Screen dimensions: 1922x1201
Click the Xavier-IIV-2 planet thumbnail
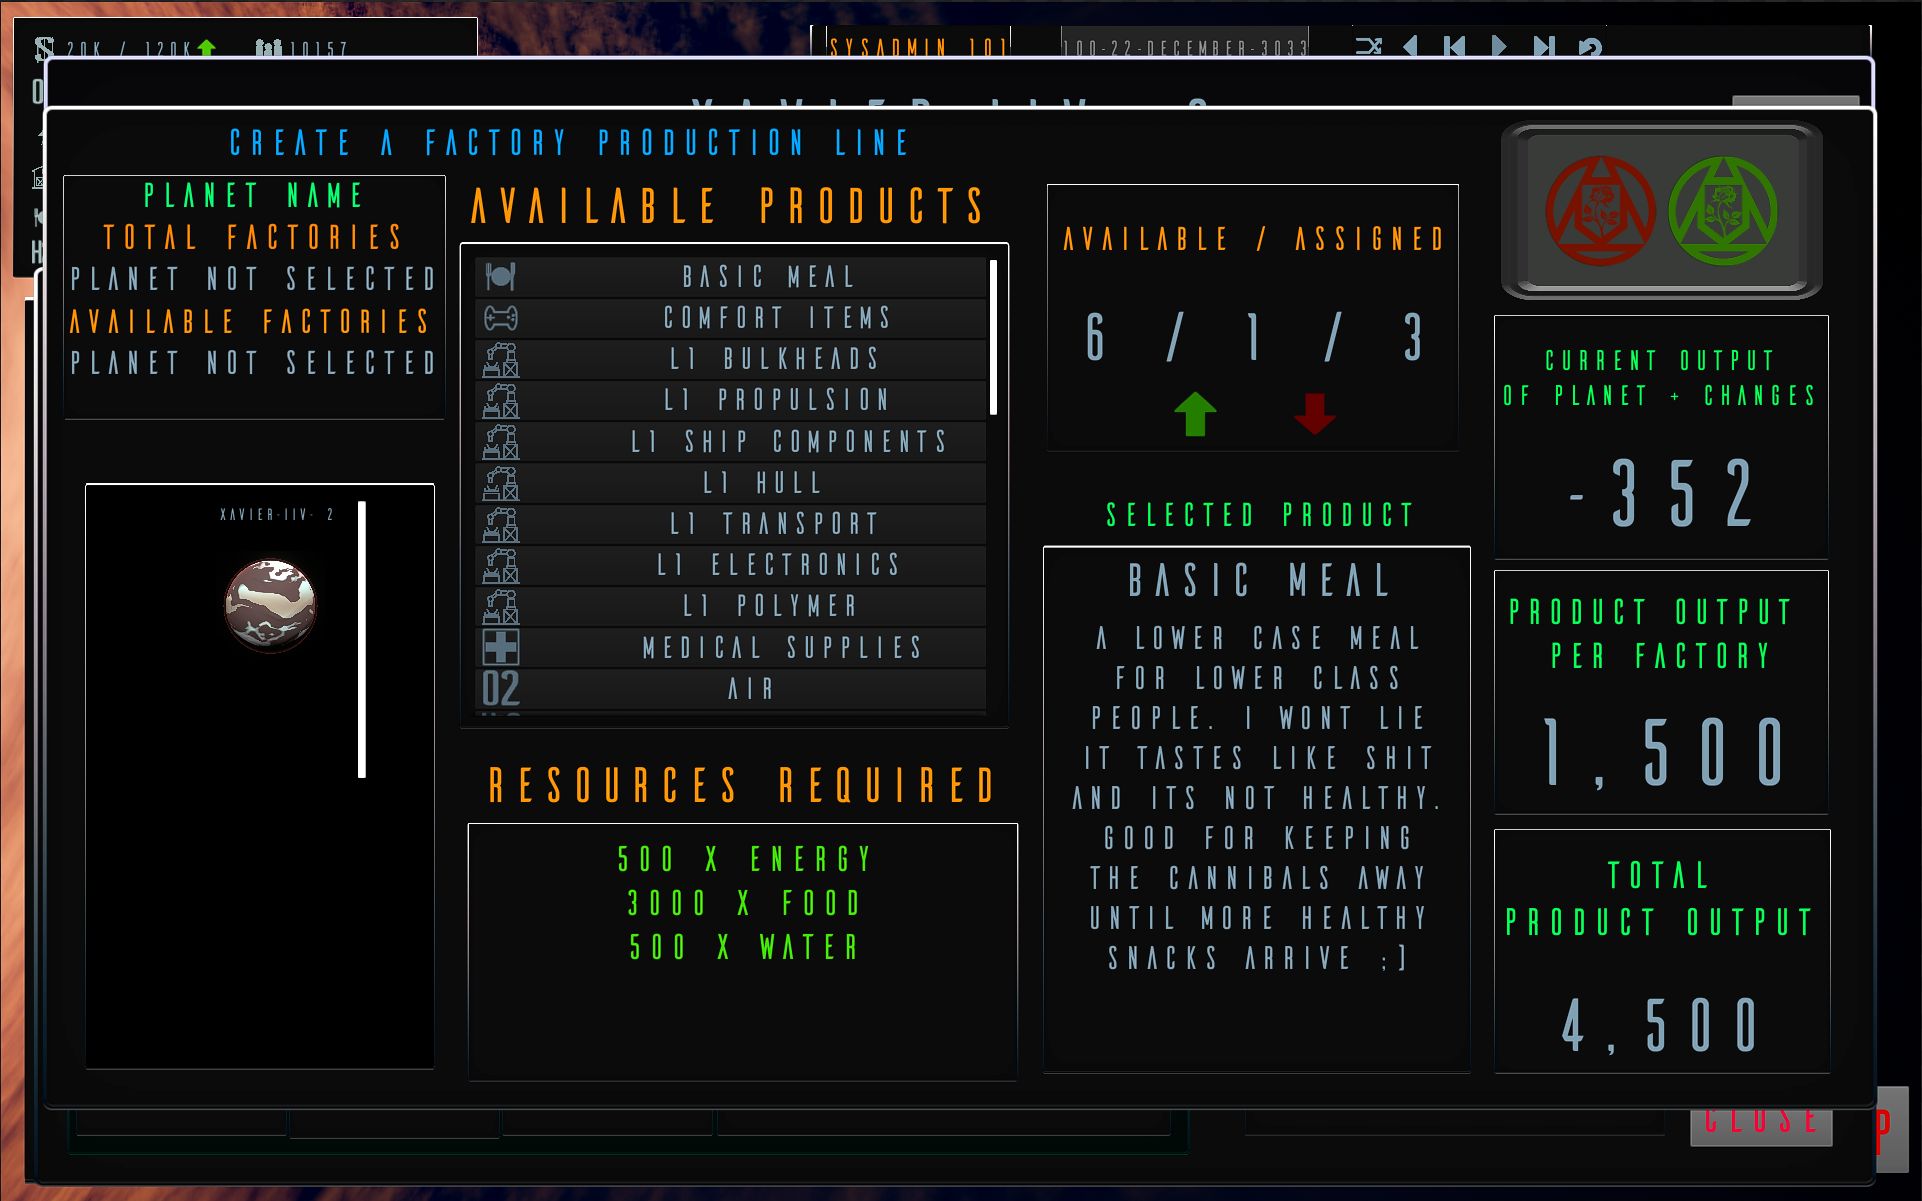pyautogui.click(x=270, y=605)
